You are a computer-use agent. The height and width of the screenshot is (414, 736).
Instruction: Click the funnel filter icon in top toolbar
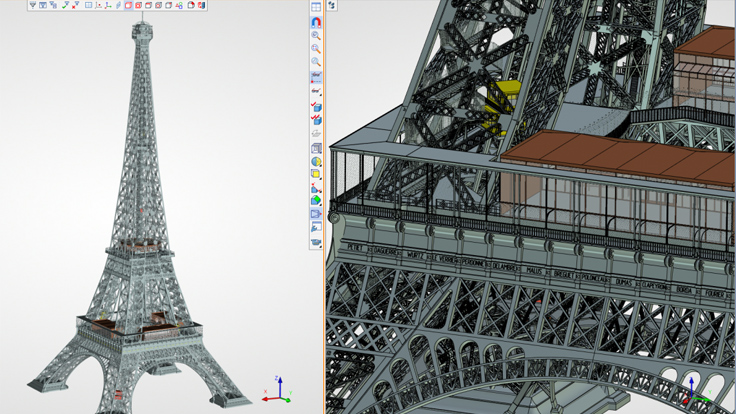[x=33, y=5]
